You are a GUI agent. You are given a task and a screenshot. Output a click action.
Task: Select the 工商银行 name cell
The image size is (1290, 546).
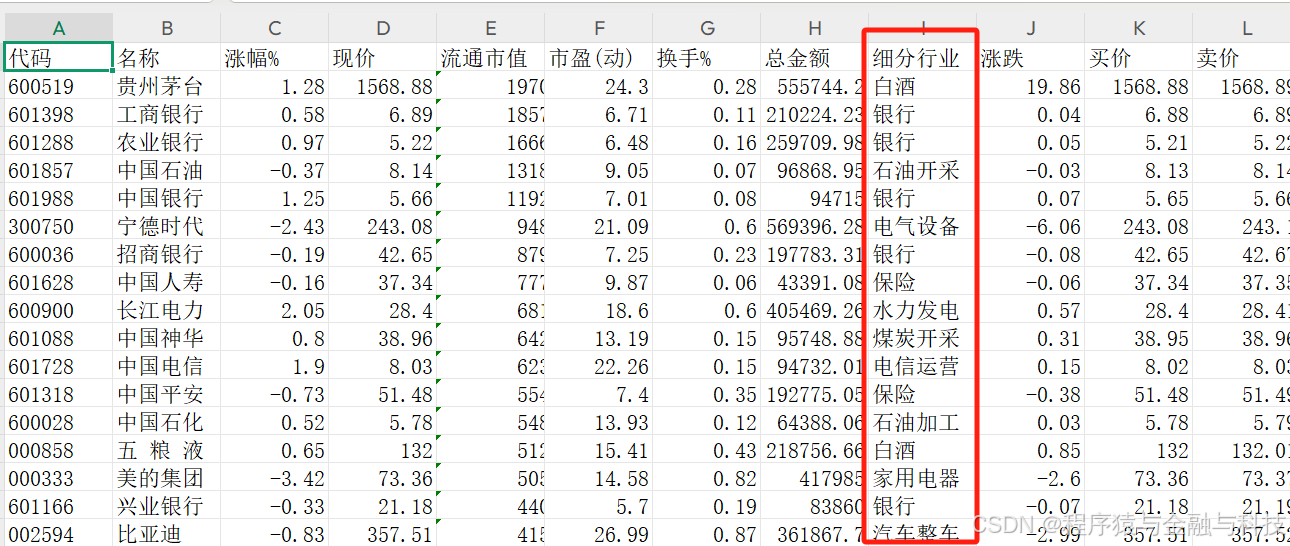(167, 114)
